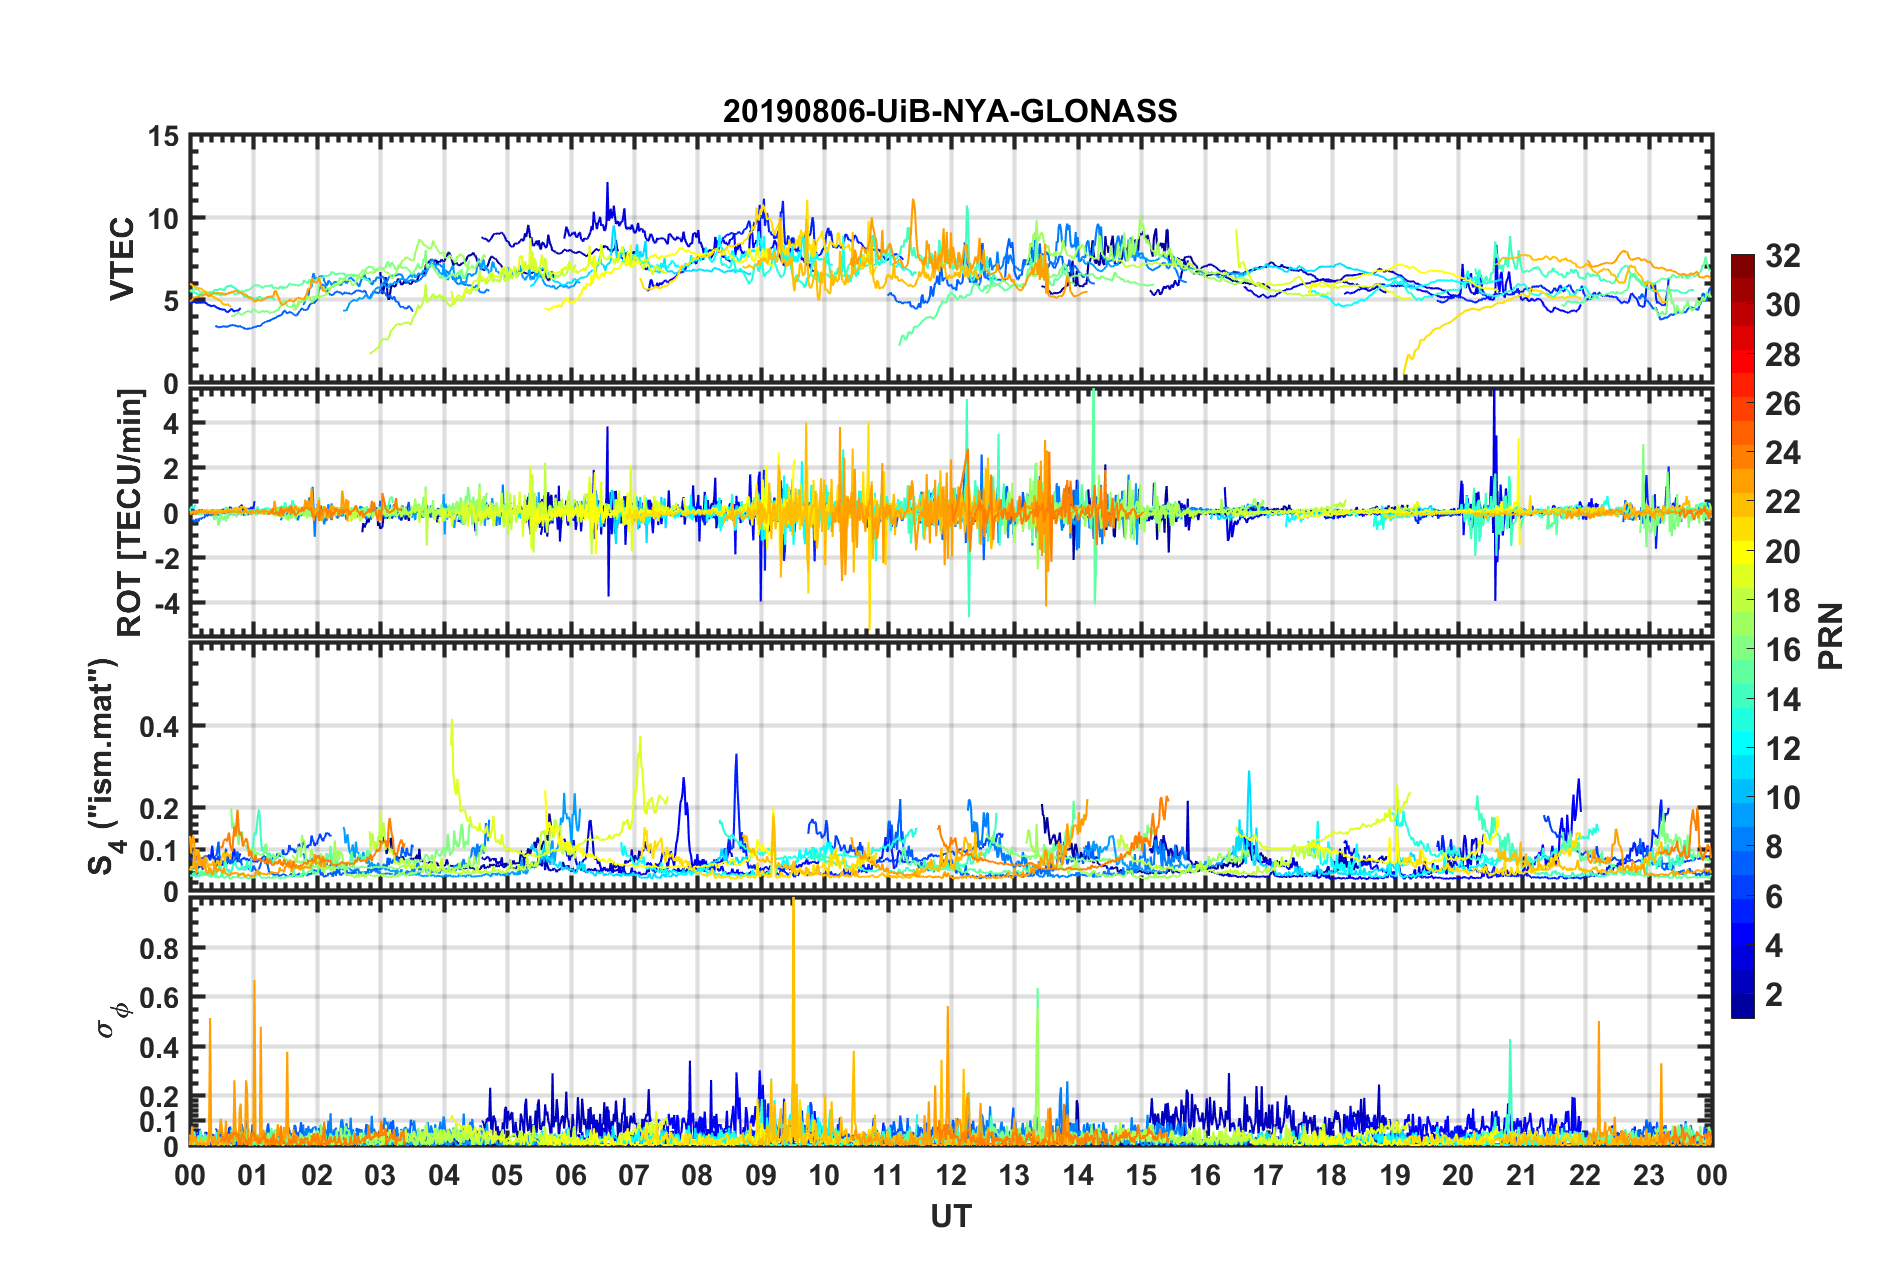The height and width of the screenshot is (1272, 1902).
Task: Click the x-axis hour label 01
Action: click(x=253, y=1175)
